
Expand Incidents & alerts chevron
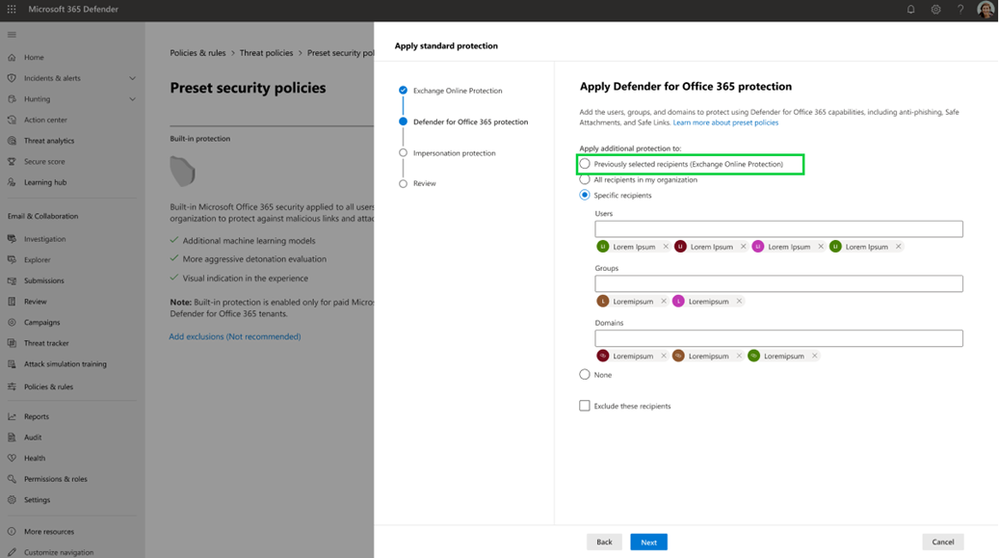133,78
